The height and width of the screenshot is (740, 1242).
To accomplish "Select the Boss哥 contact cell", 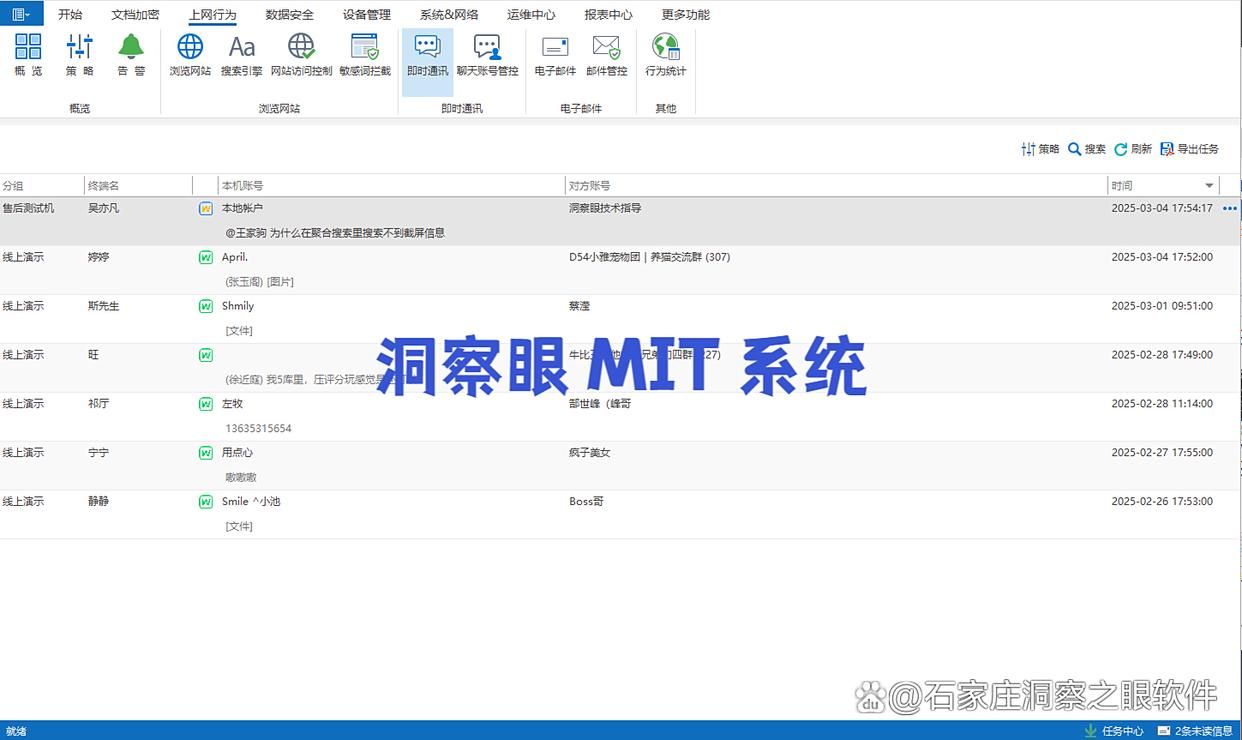I will (x=586, y=502).
